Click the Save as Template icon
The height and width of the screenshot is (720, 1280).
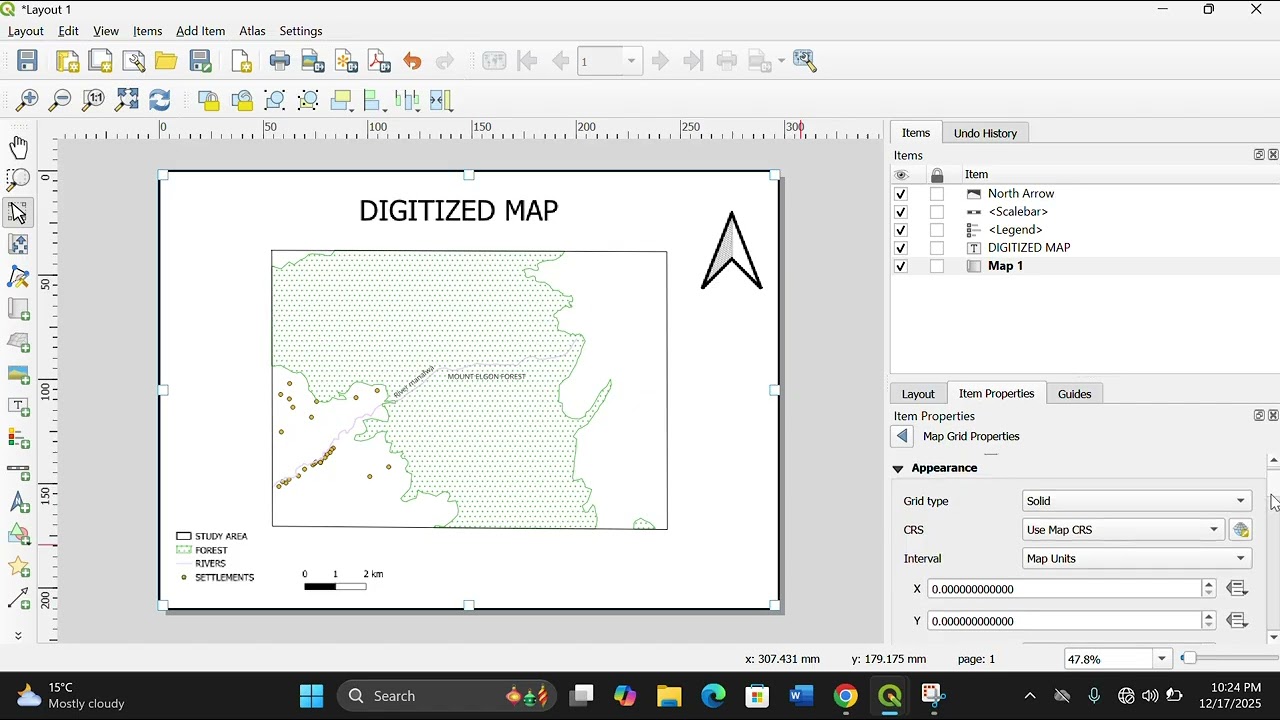[x=200, y=61]
